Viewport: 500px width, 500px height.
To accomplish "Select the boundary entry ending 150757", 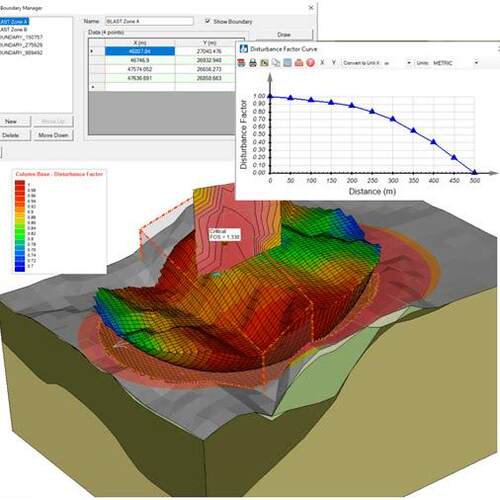I will click(x=21, y=37).
